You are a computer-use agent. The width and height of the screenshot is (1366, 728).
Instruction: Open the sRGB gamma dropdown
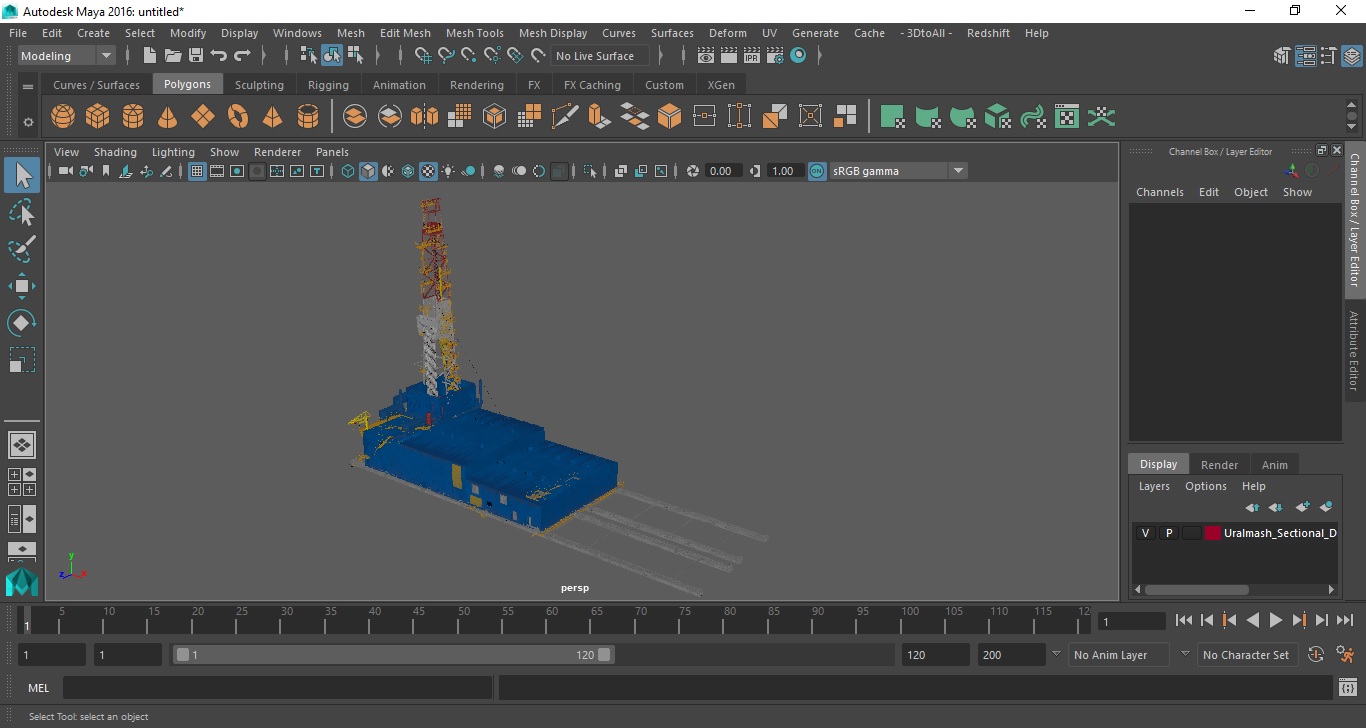coord(898,171)
